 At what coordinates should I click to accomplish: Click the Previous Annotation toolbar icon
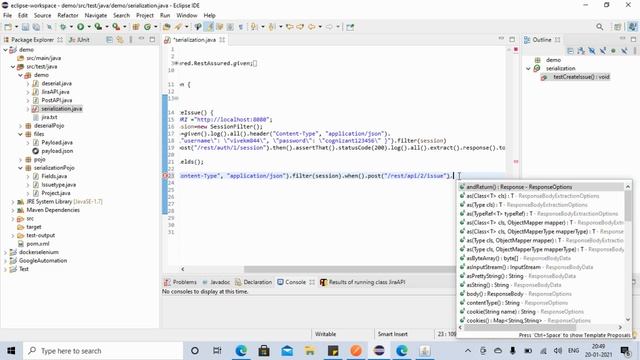tap(272, 27)
